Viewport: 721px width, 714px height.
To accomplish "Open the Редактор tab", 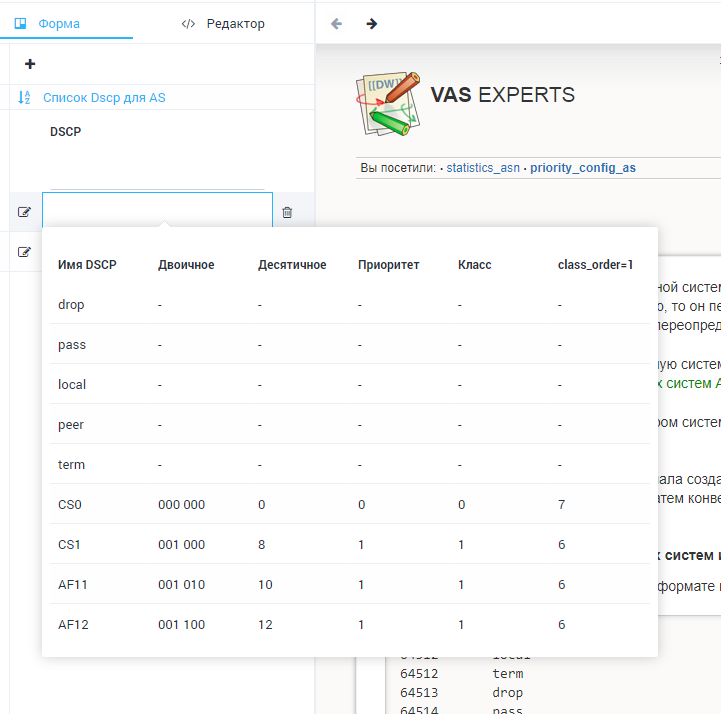I will click(x=224, y=24).
